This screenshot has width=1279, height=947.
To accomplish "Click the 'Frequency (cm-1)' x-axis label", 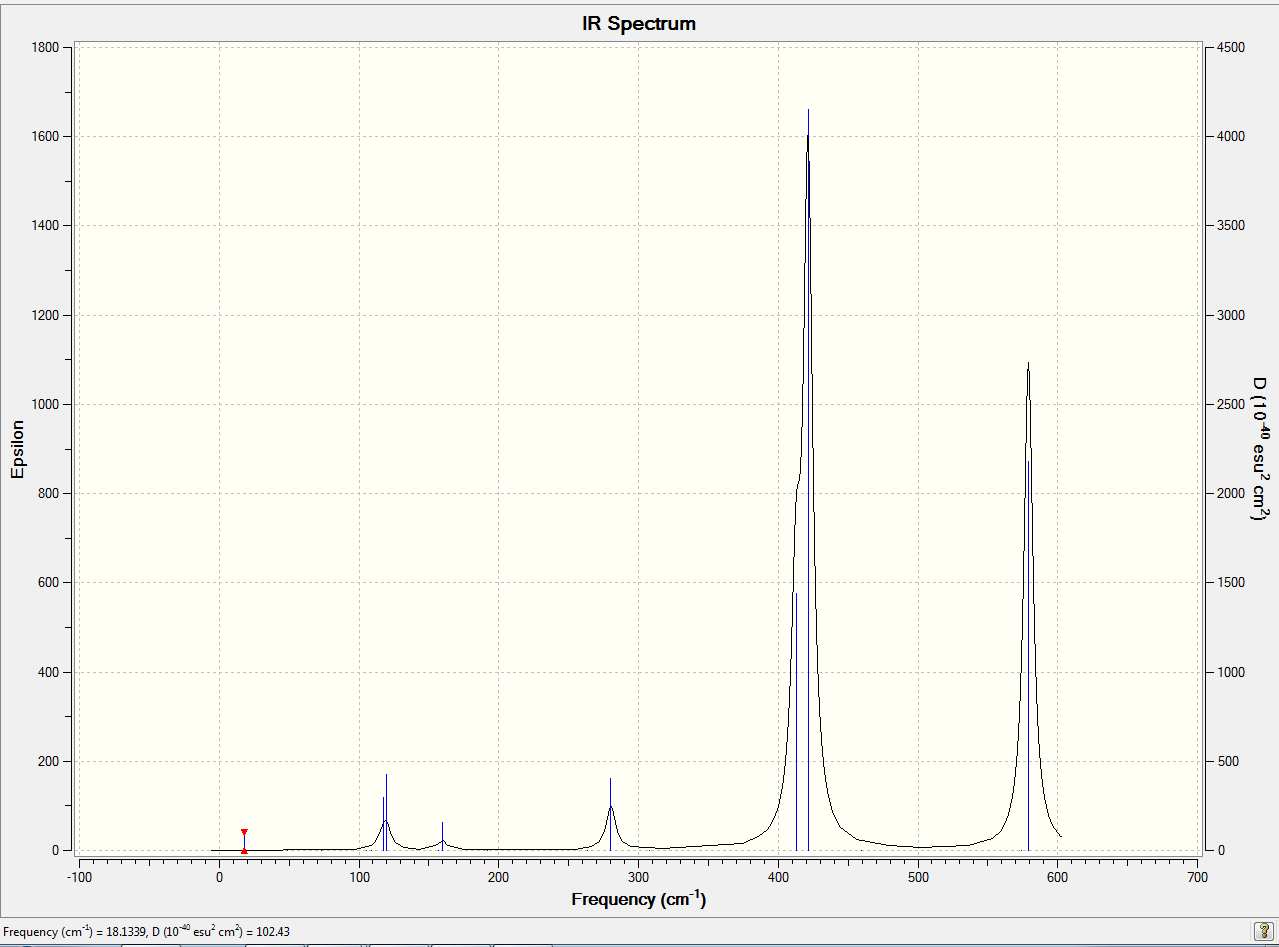I will [x=639, y=898].
